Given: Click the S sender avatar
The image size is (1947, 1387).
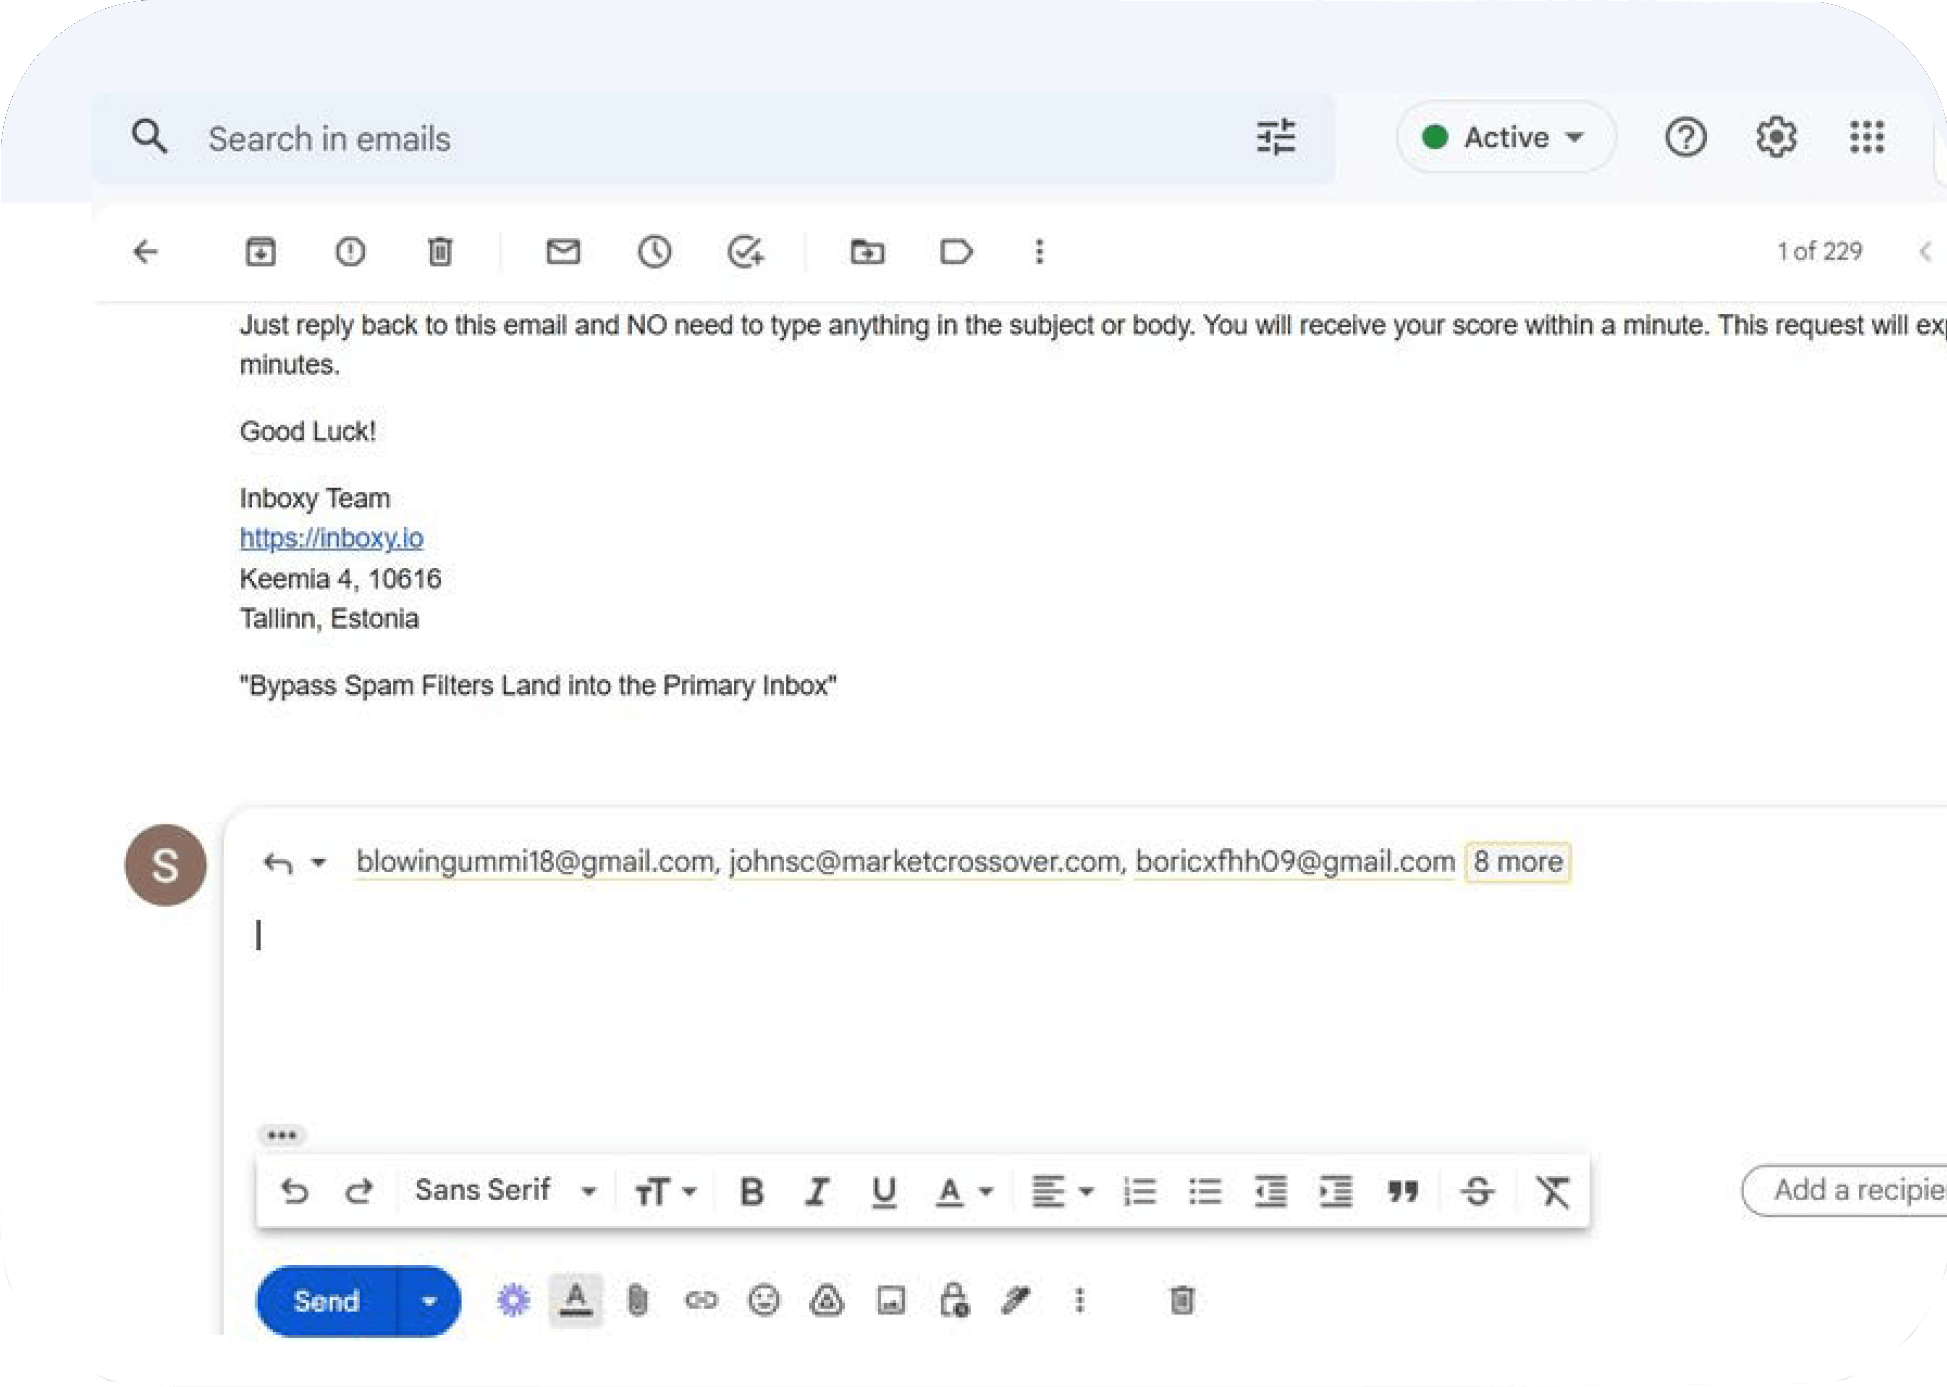Looking at the screenshot, I should 165,865.
